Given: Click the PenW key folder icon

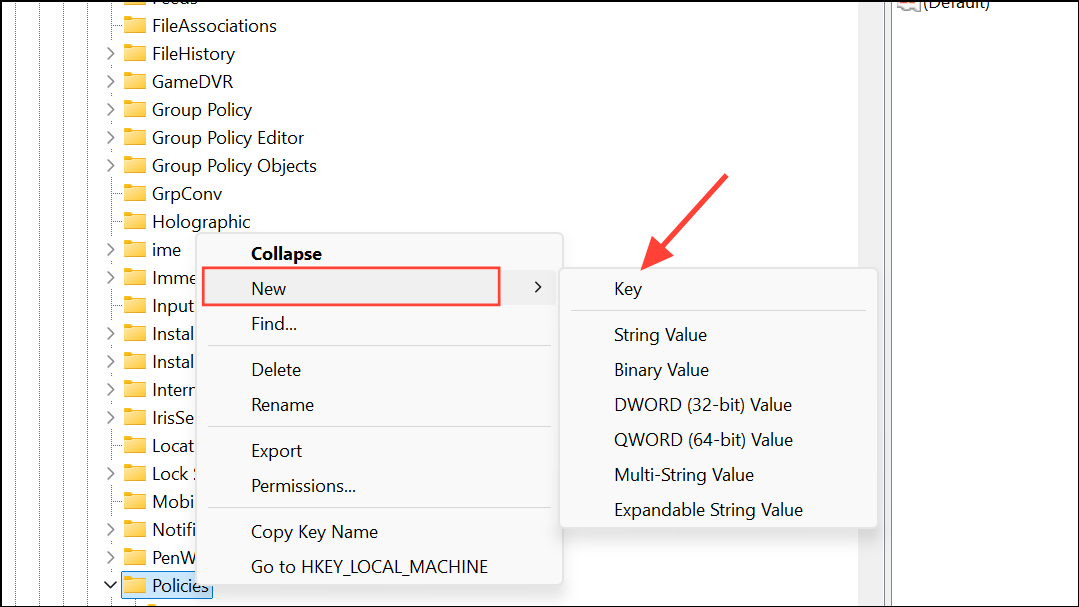Looking at the screenshot, I should coord(134,557).
